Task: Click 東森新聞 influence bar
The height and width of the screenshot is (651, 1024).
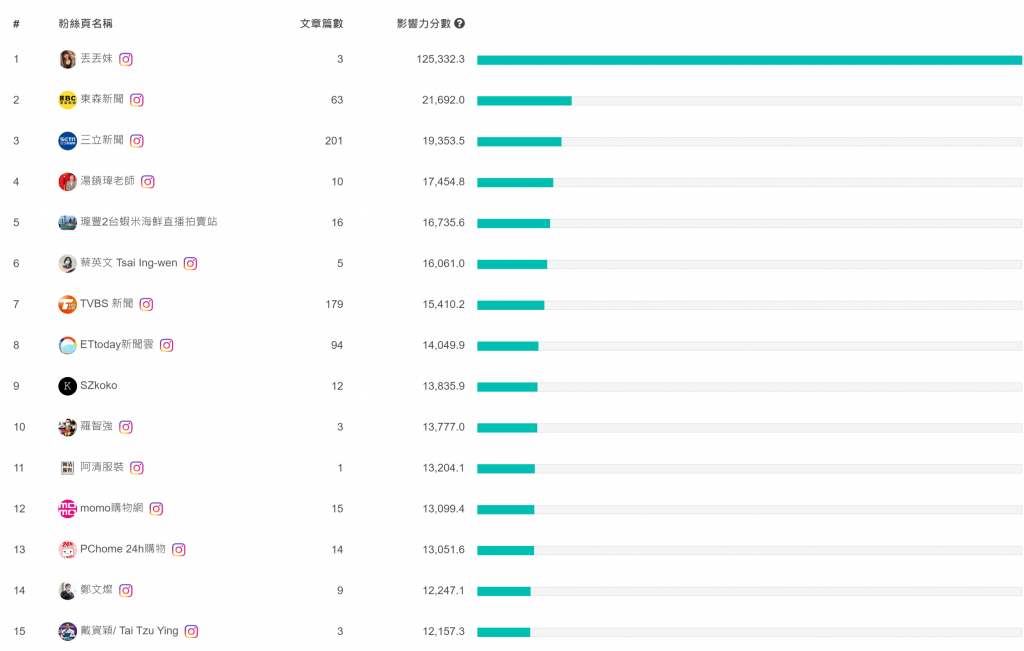Action: [x=524, y=101]
